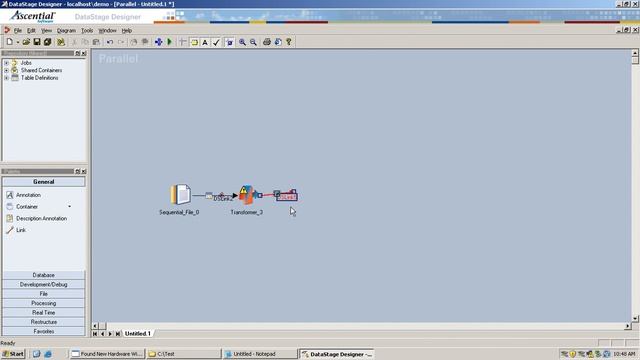Go to first tab navigation arrow
This screenshot has width=640, height=360.
(x=95, y=334)
